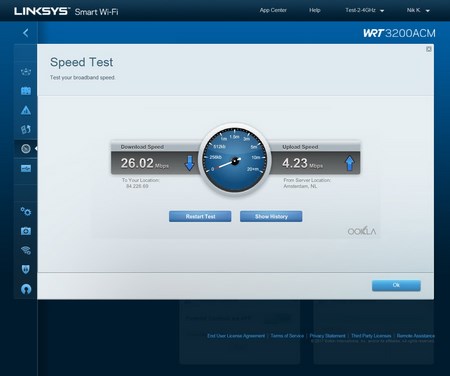Open the App Center menu

click(273, 10)
